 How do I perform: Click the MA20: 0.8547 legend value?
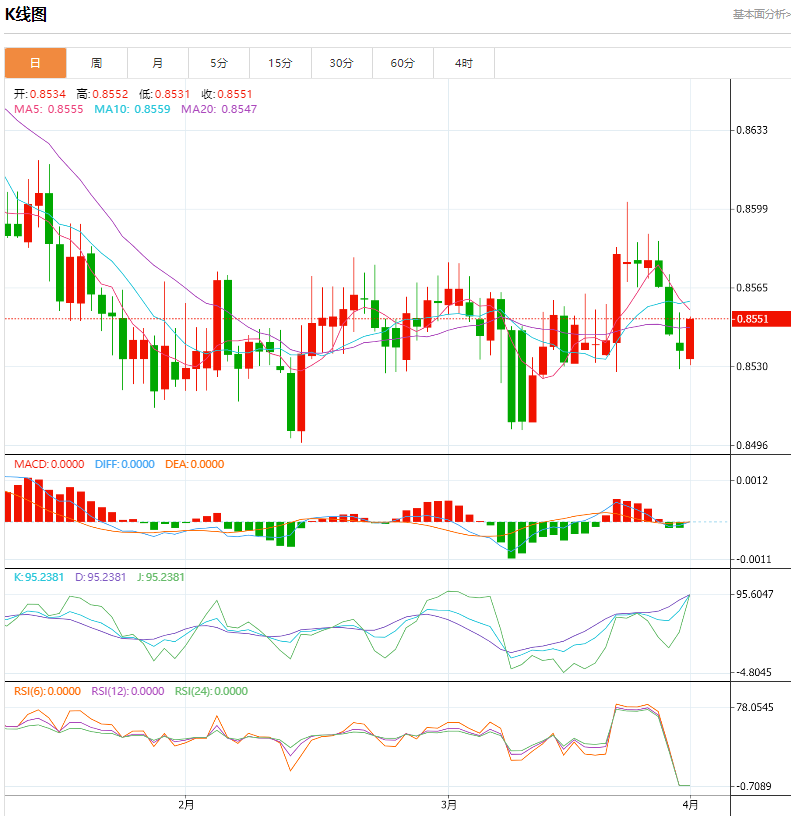click(x=219, y=109)
